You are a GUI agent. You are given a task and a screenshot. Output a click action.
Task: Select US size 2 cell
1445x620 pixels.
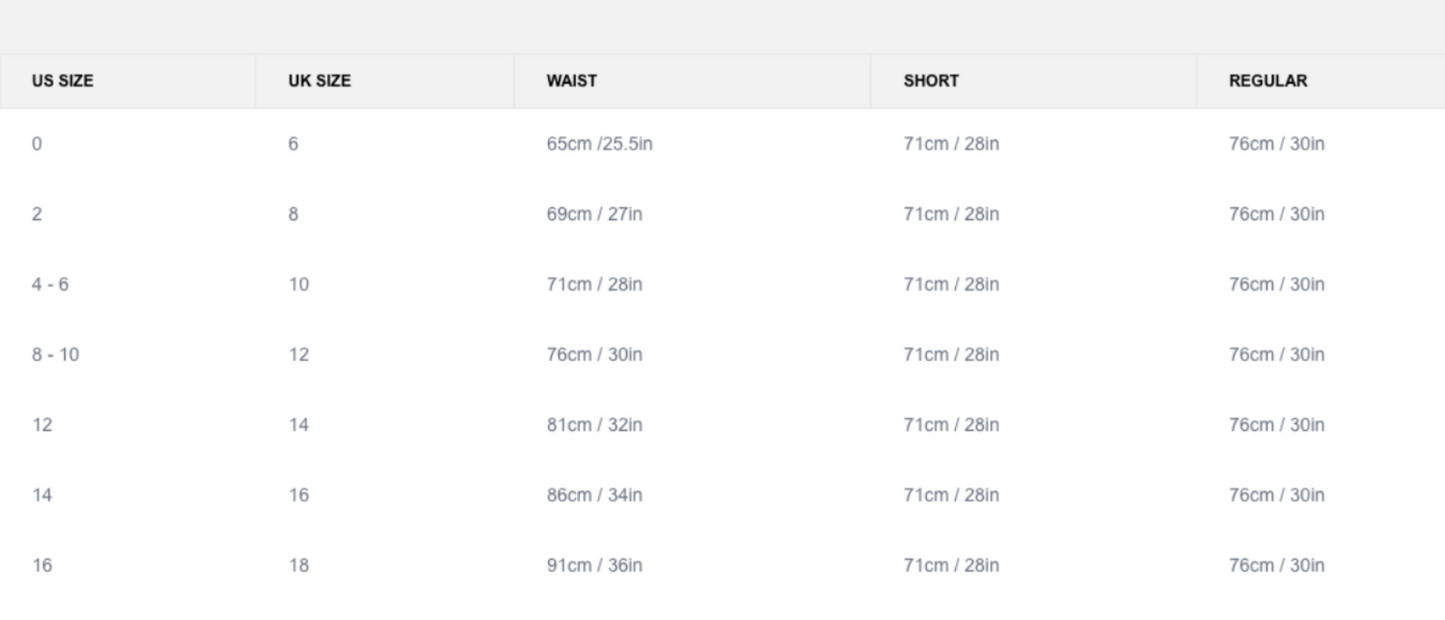[37, 214]
